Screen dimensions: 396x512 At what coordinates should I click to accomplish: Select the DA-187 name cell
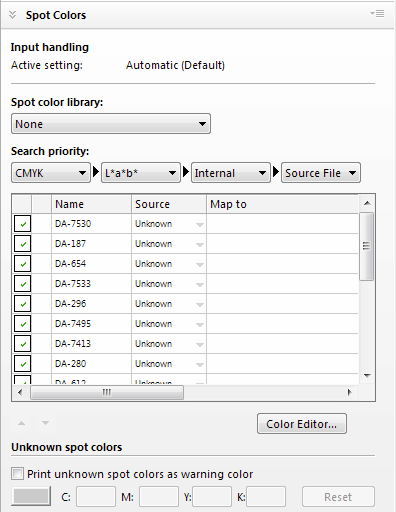91,244
